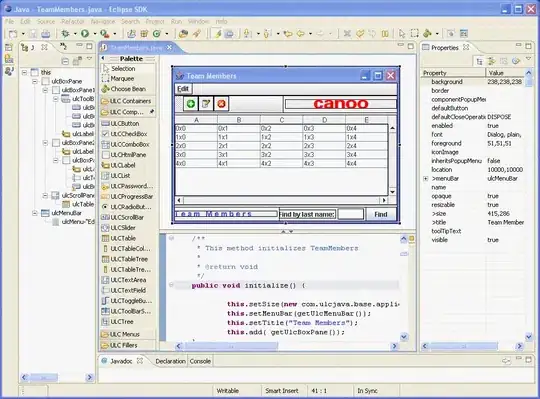Switch to the Console tab
540x399 pixels.
coord(200,361)
